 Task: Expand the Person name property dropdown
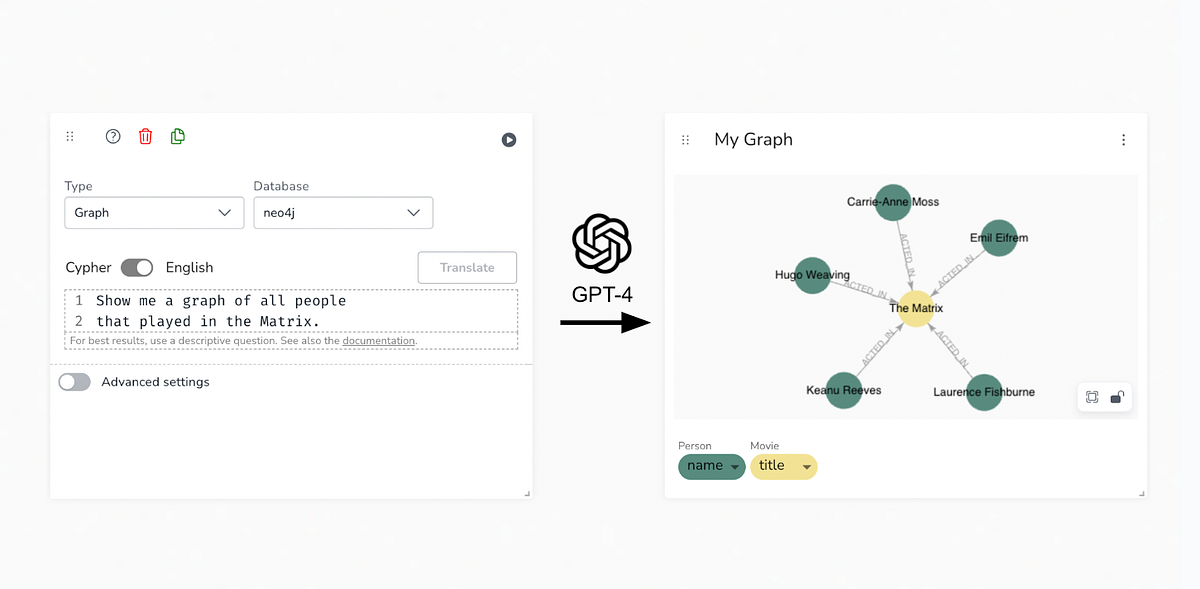point(711,466)
